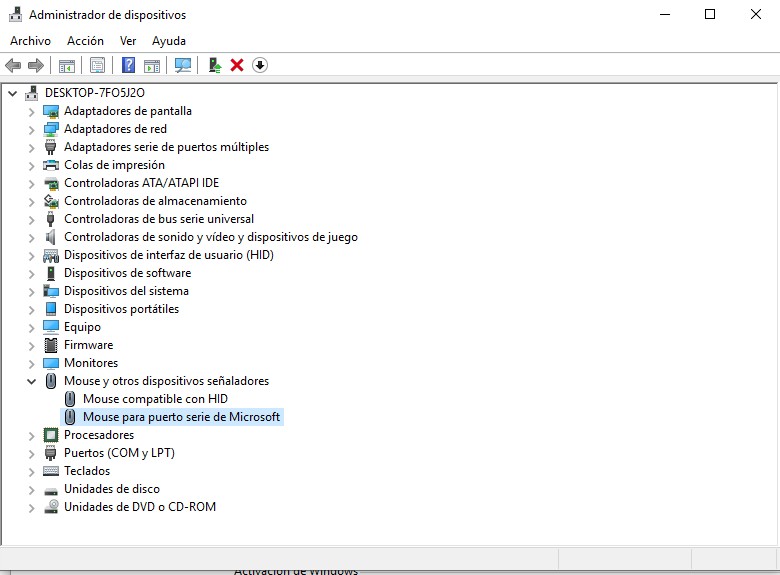Screen dimensions: 780x575
Task: Click the blue Help question mark icon
Action: (128, 65)
